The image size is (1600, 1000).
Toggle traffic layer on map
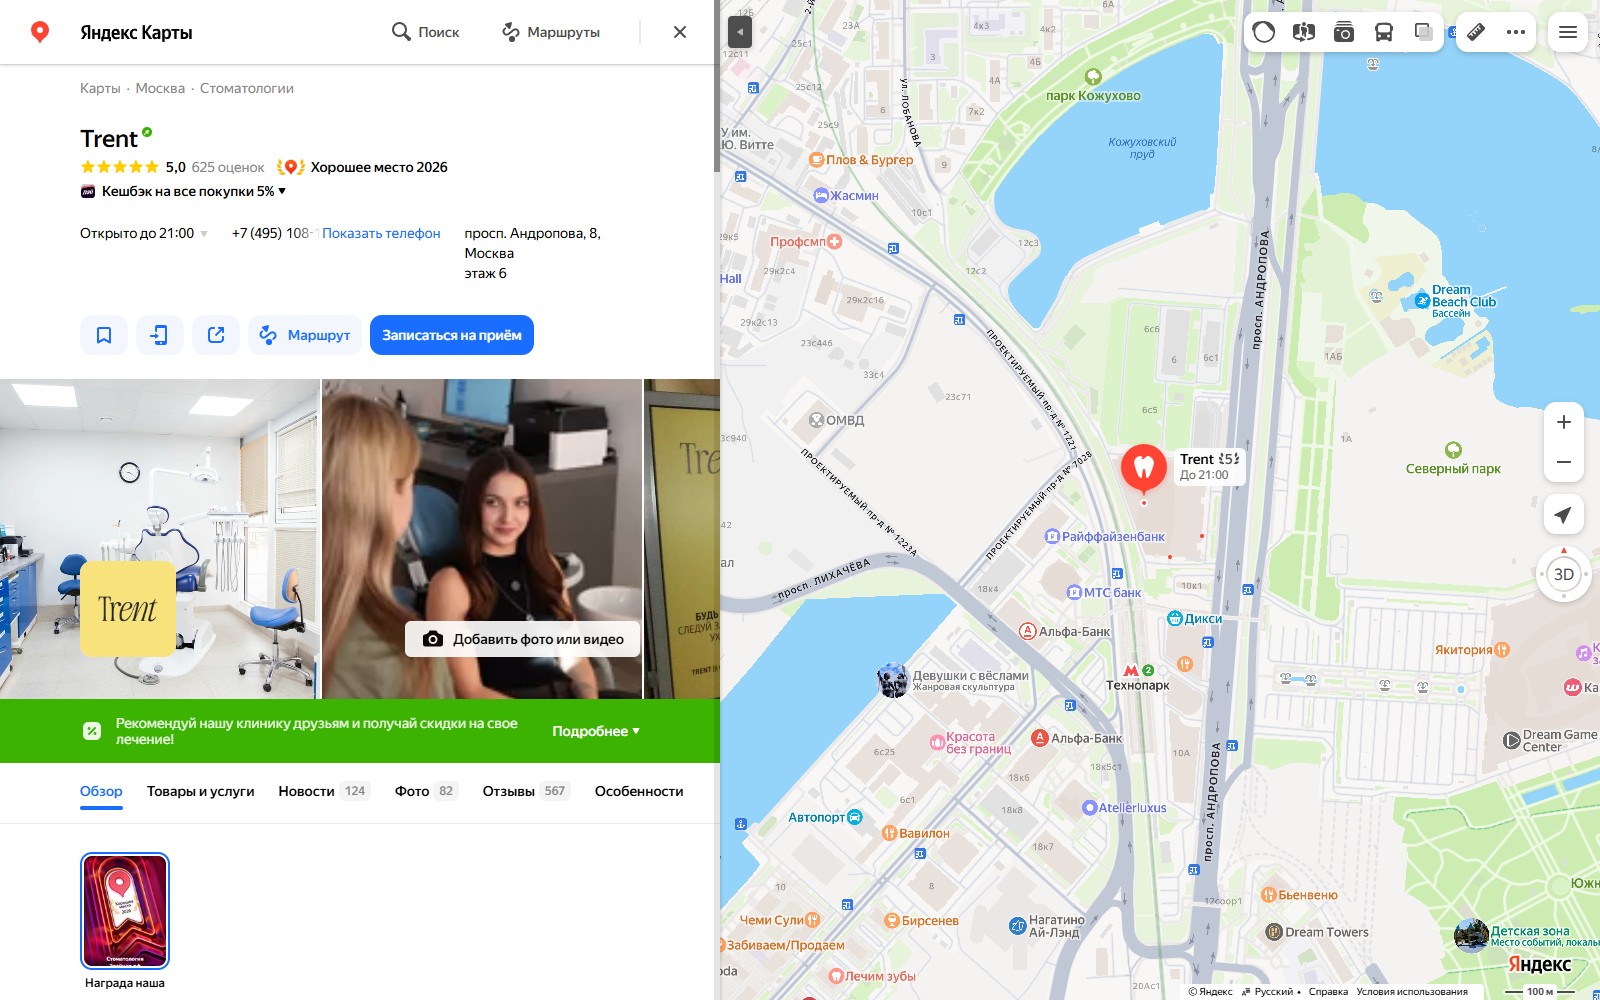[1264, 32]
